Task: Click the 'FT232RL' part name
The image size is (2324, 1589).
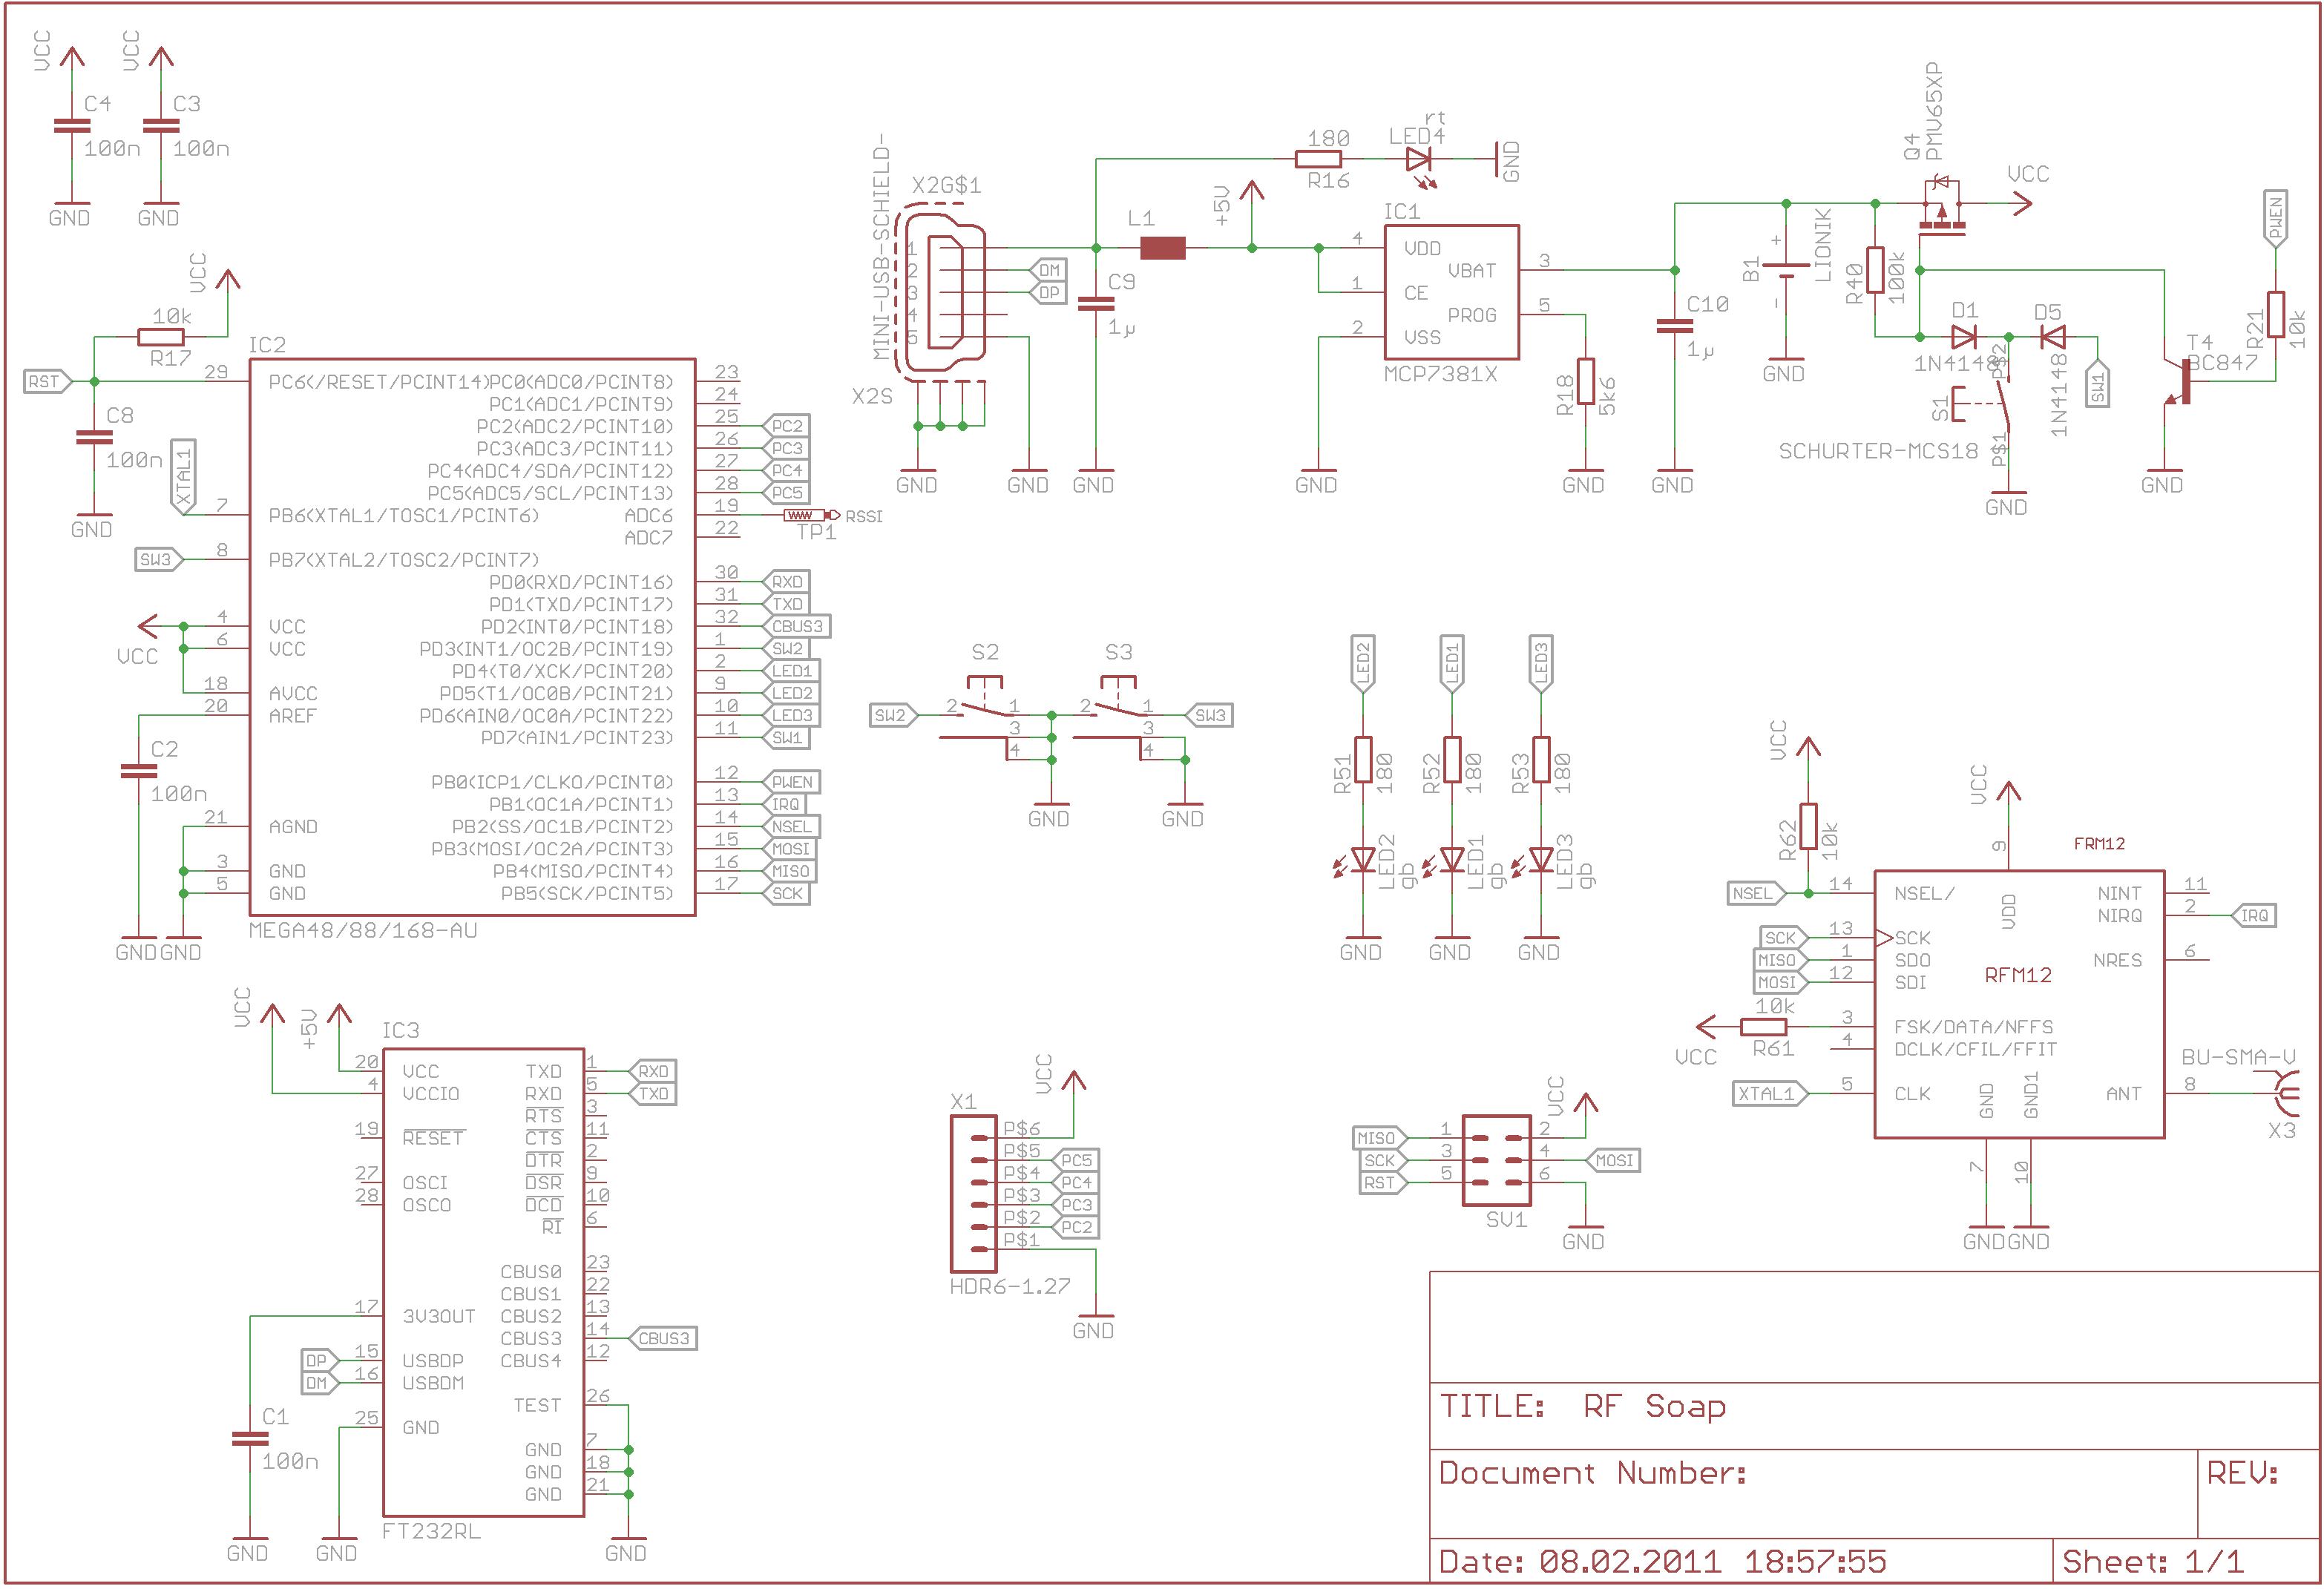Action: [431, 1532]
